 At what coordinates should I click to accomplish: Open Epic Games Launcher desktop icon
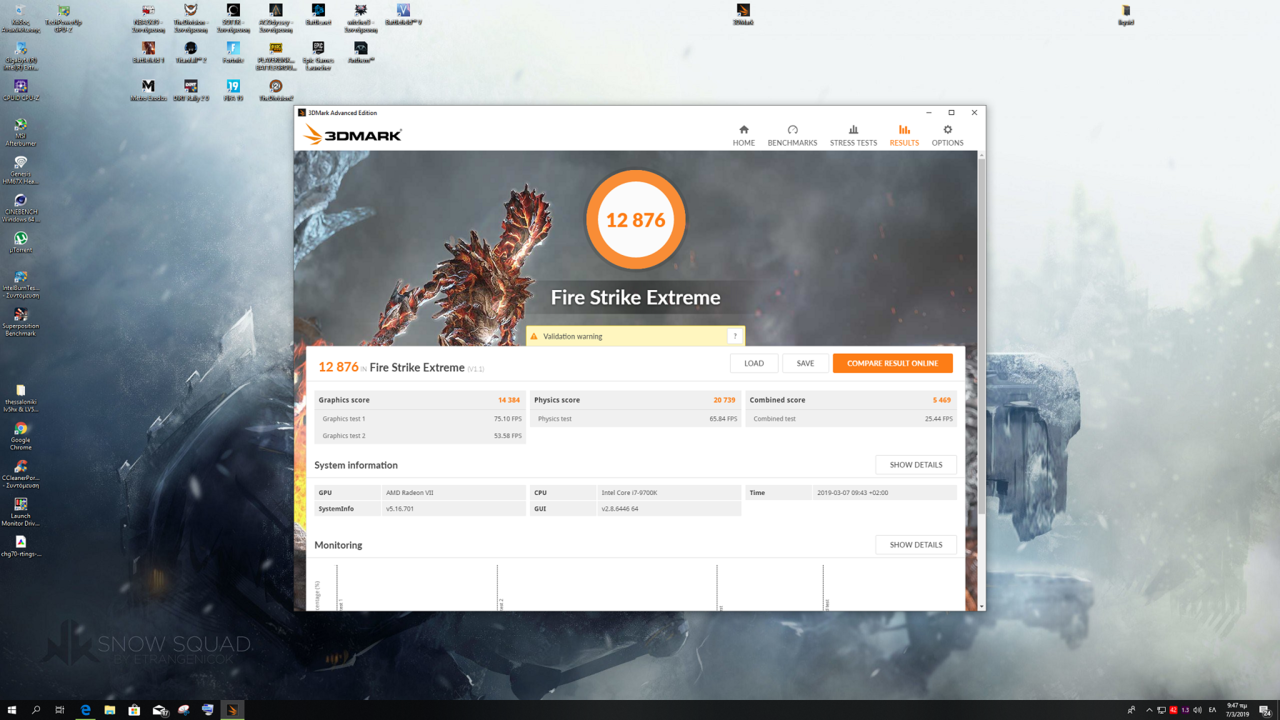tap(318, 55)
